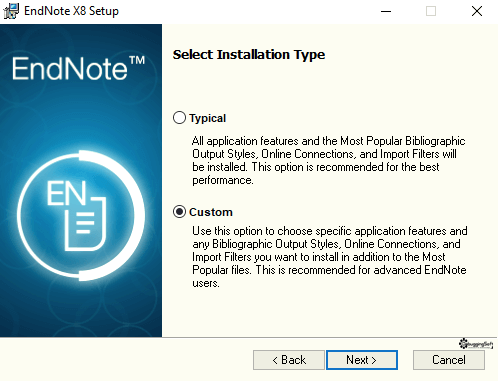Viewport: 498px width, 381px height.
Task: Click the EndNote X8 Setup title text
Action: click(71, 11)
